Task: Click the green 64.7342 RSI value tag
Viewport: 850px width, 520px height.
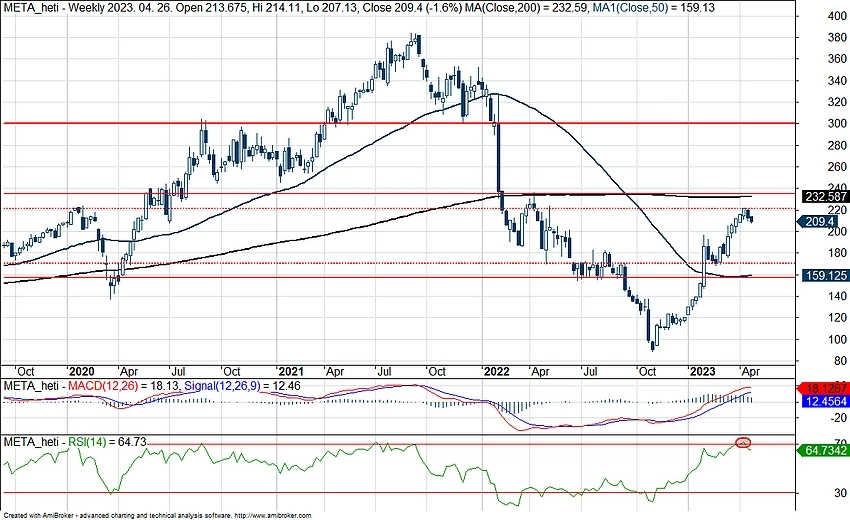Action: [x=822, y=450]
